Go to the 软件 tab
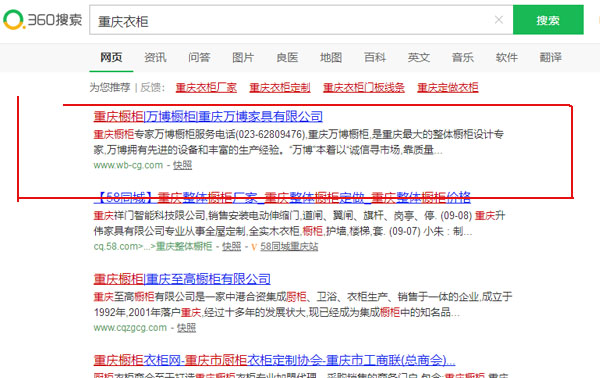600x378 pixels. click(507, 57)
